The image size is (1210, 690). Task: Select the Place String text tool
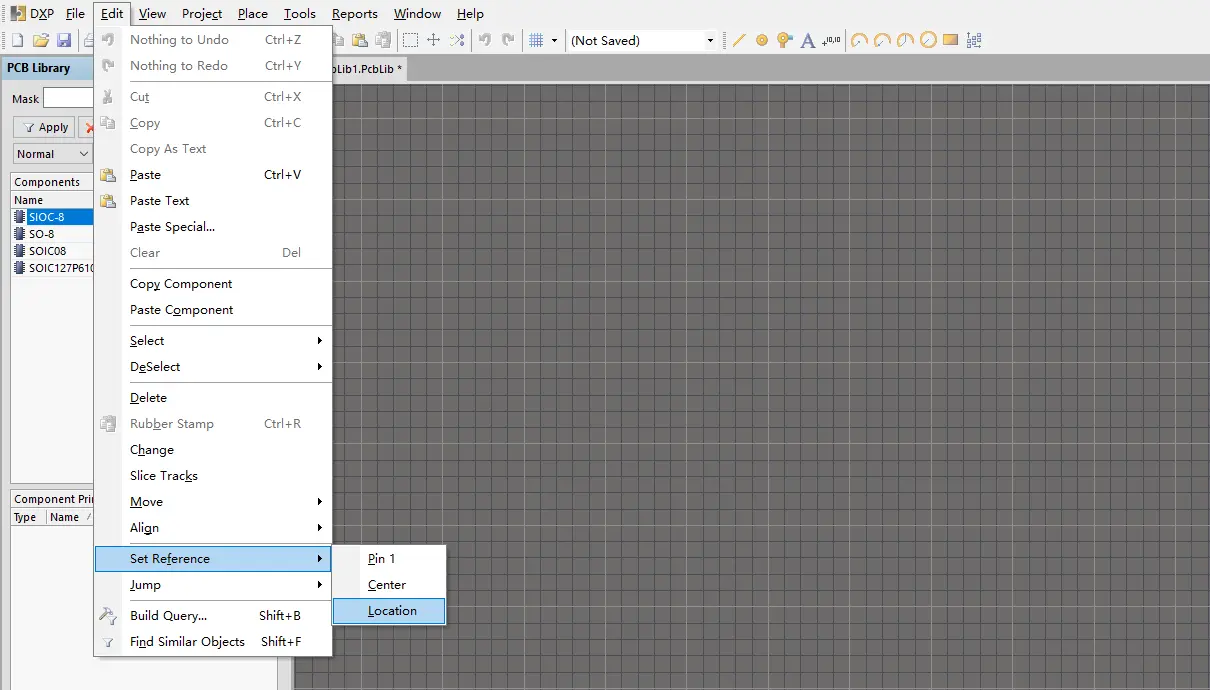click(808, 41)
